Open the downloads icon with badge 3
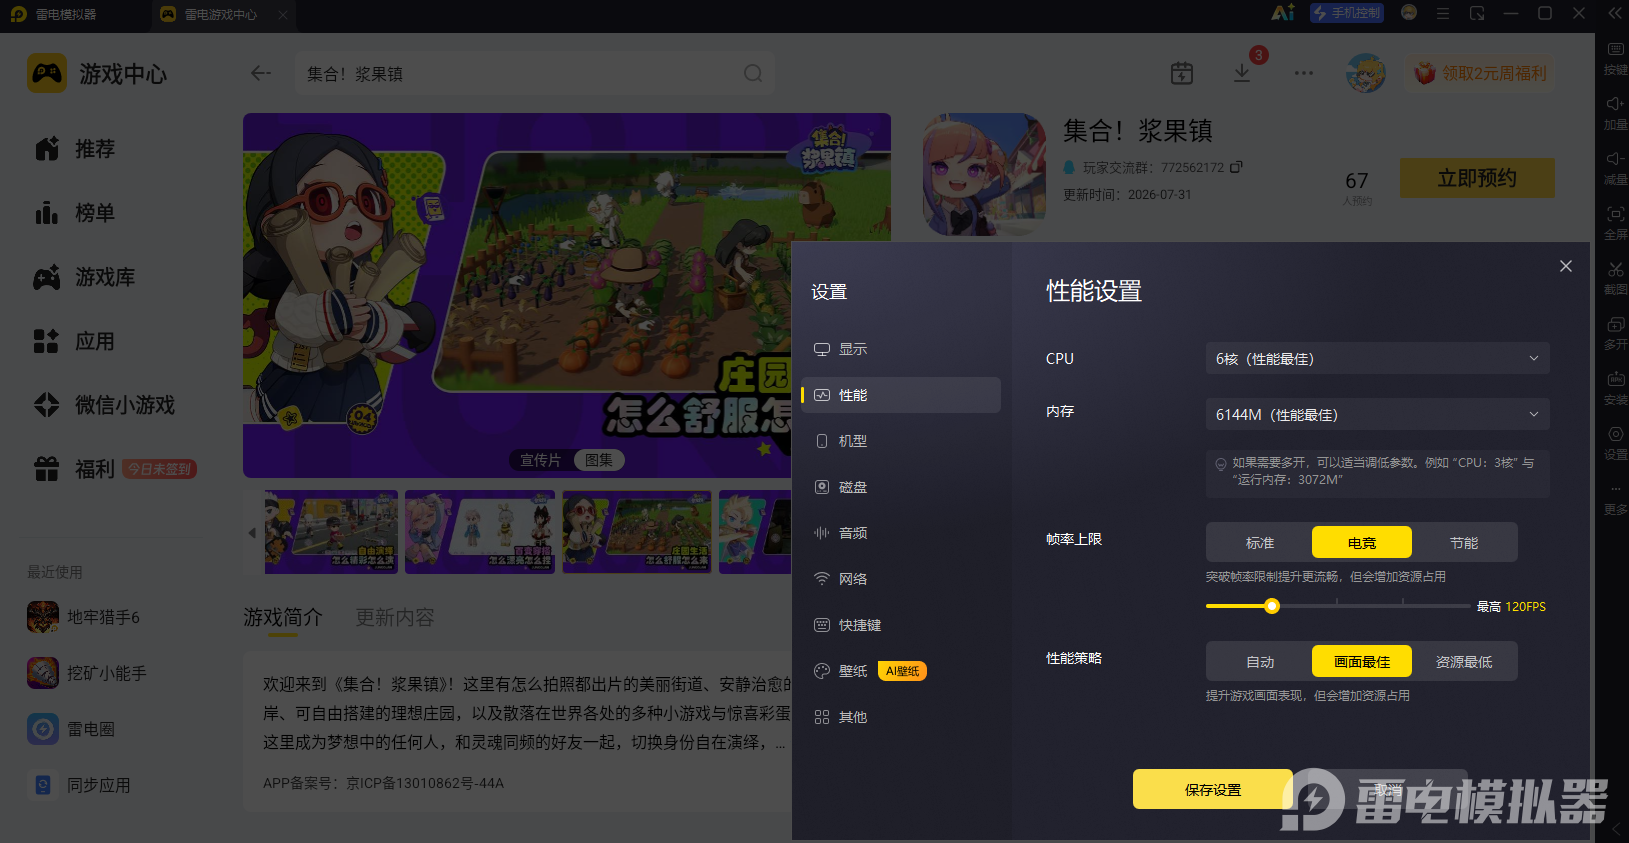The height and width of the screenshot is (843, 1629). (1242, 73)
